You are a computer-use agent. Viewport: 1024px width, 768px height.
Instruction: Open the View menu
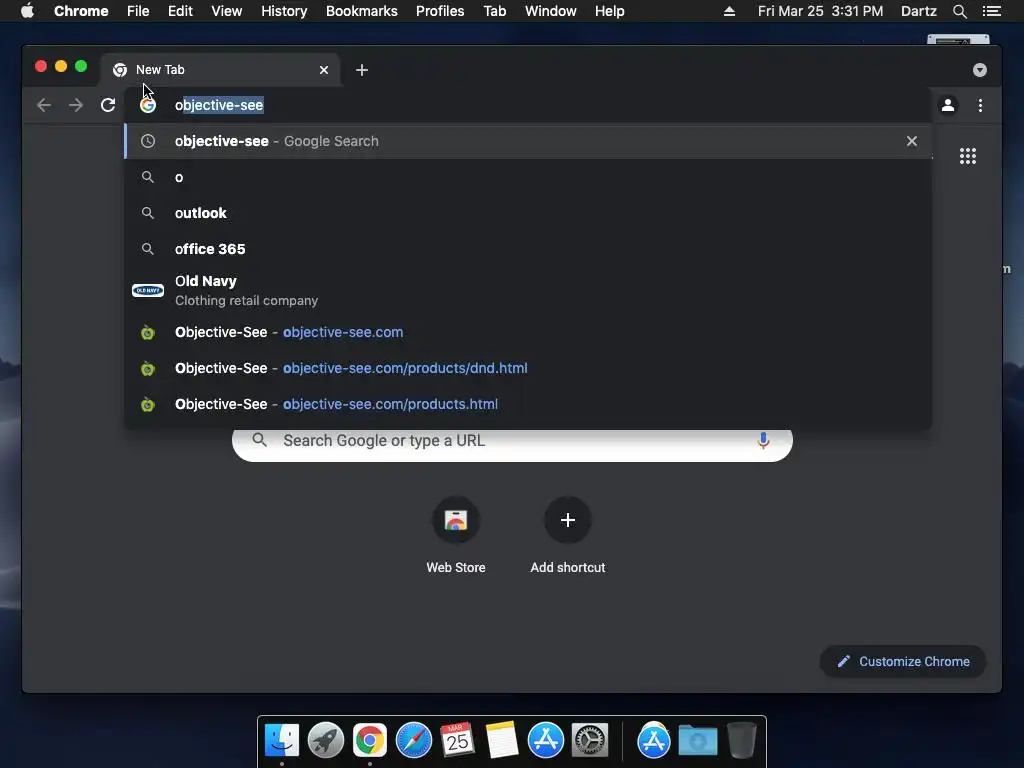tap(227, 11)
